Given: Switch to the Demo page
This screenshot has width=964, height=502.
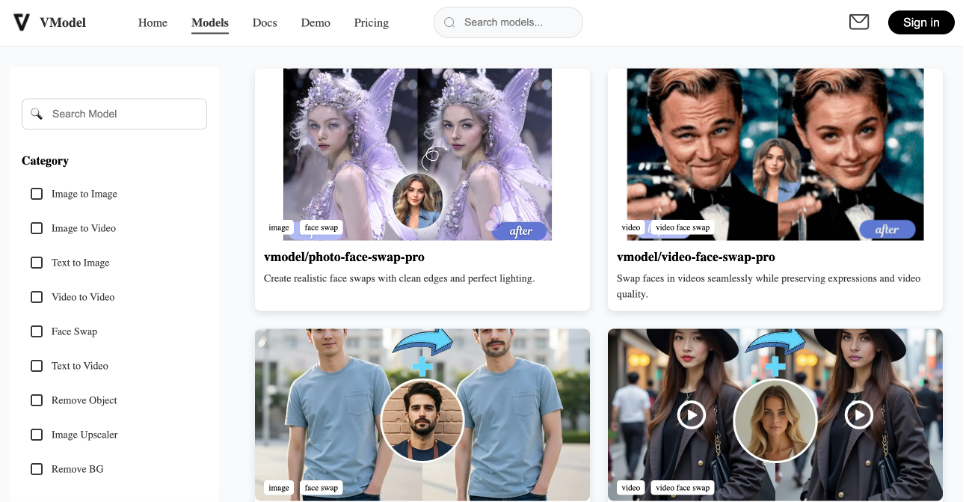Looking at the screenshot, I should click(315, 23).
